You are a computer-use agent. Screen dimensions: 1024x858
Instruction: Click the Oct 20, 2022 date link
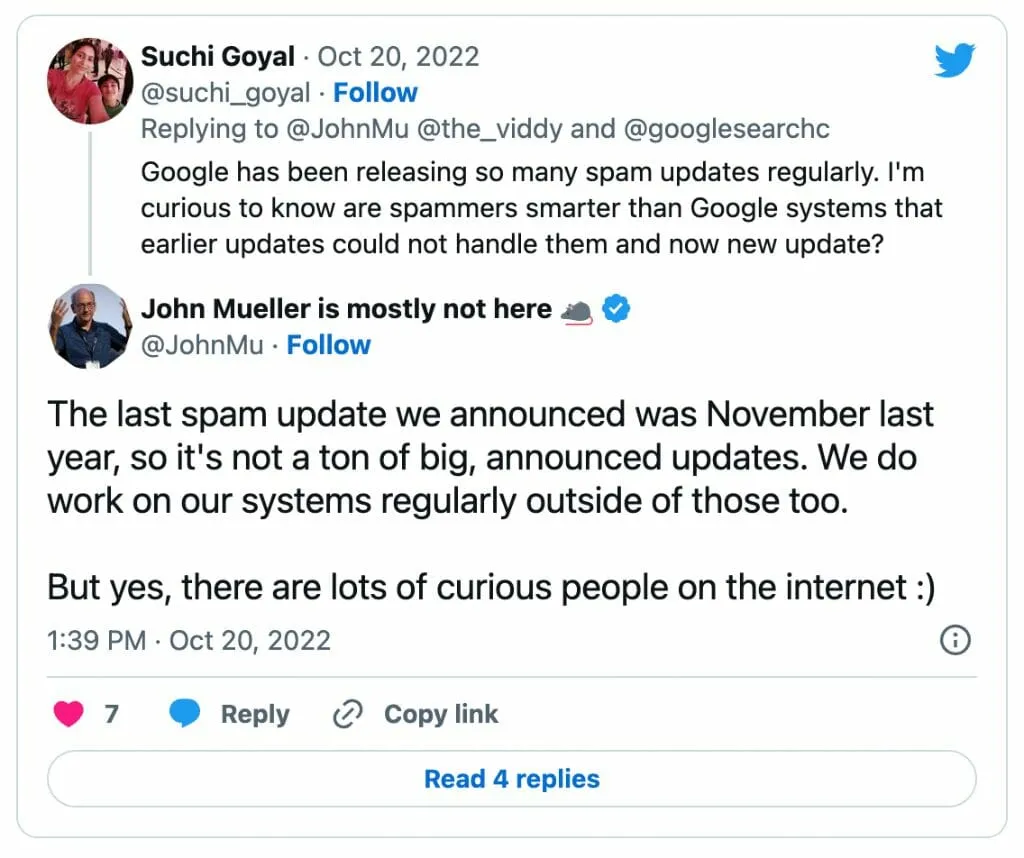coord(398,57)
